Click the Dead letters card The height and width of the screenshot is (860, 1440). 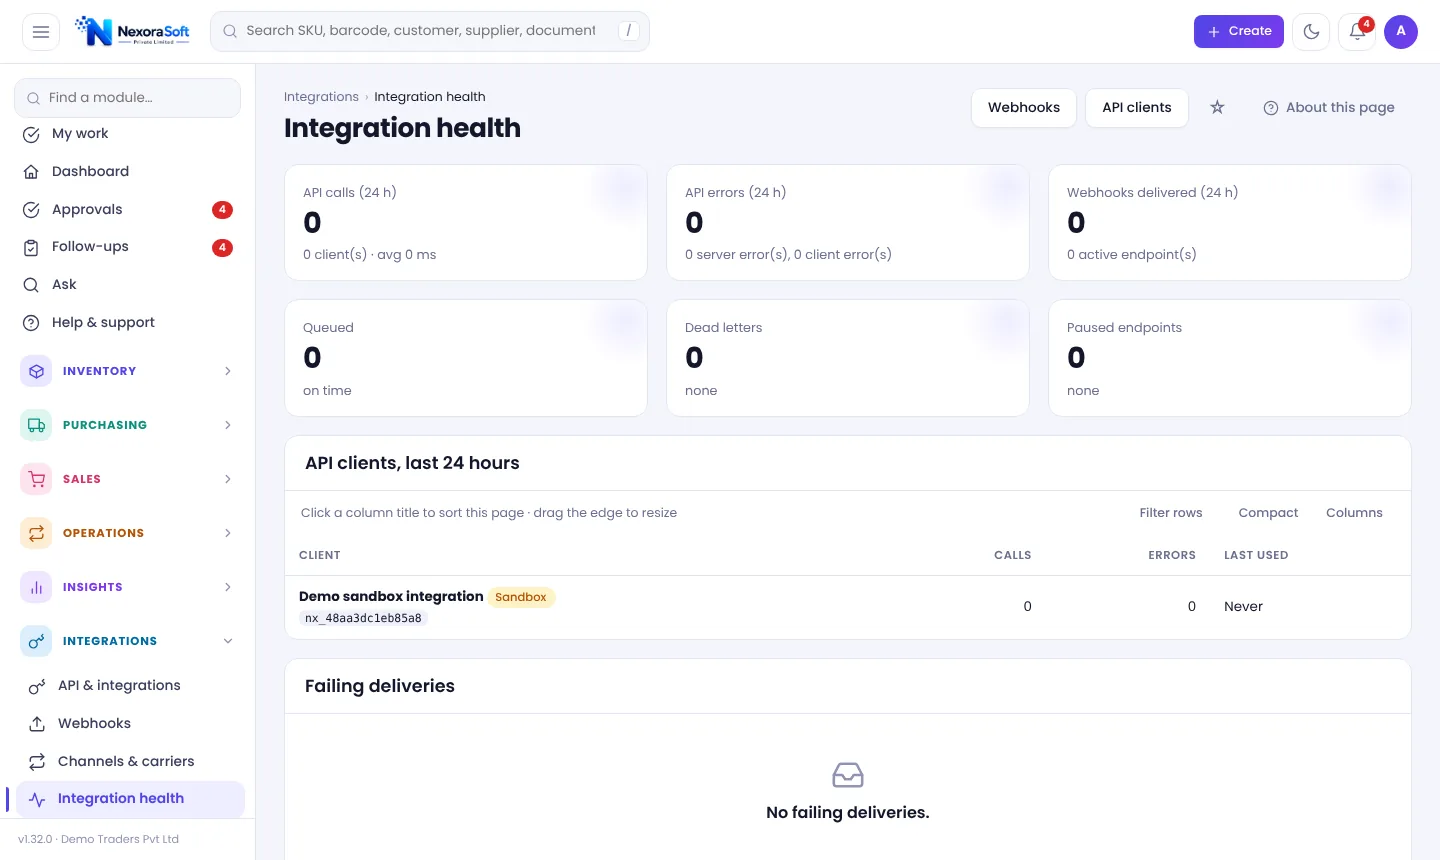(x=848, y=358)
